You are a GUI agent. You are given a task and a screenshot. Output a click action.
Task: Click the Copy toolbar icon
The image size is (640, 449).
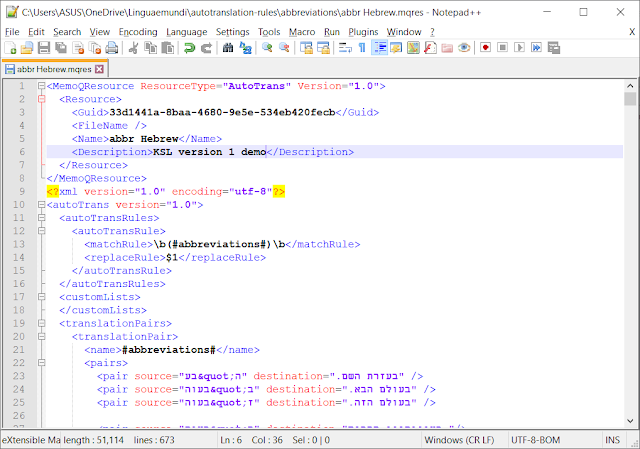pyautogui.click(x=151, y=48)
